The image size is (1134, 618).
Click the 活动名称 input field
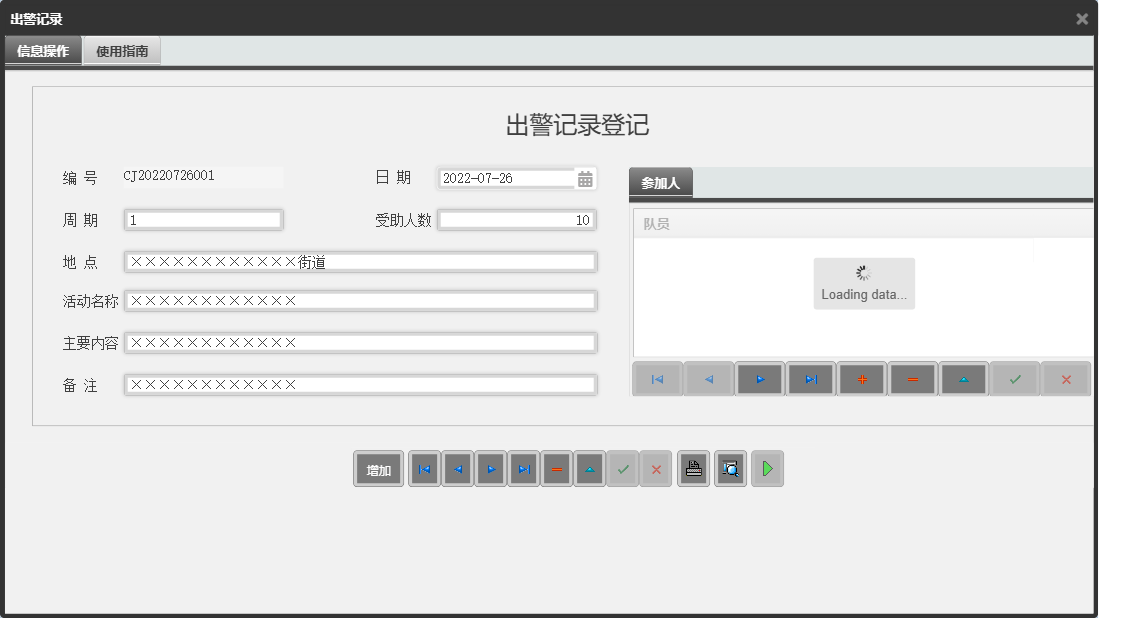pos(360,301)
